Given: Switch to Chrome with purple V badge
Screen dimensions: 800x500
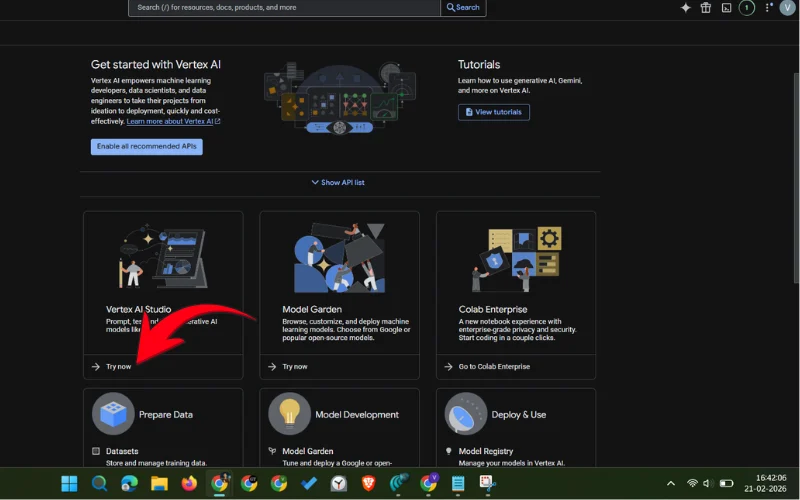Looking at the screenshot, I should 429,484.
